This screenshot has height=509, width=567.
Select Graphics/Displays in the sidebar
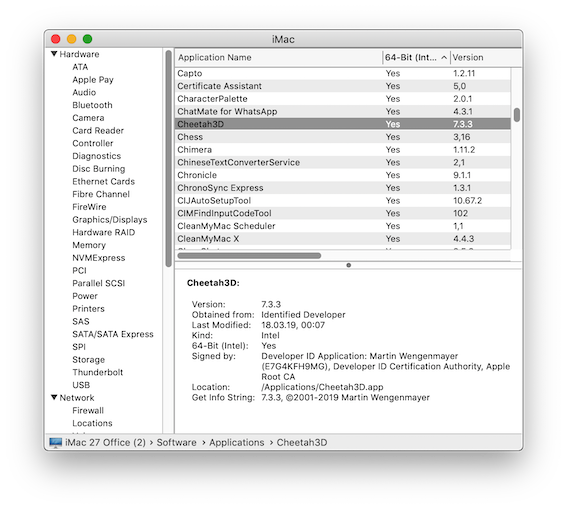110,220
